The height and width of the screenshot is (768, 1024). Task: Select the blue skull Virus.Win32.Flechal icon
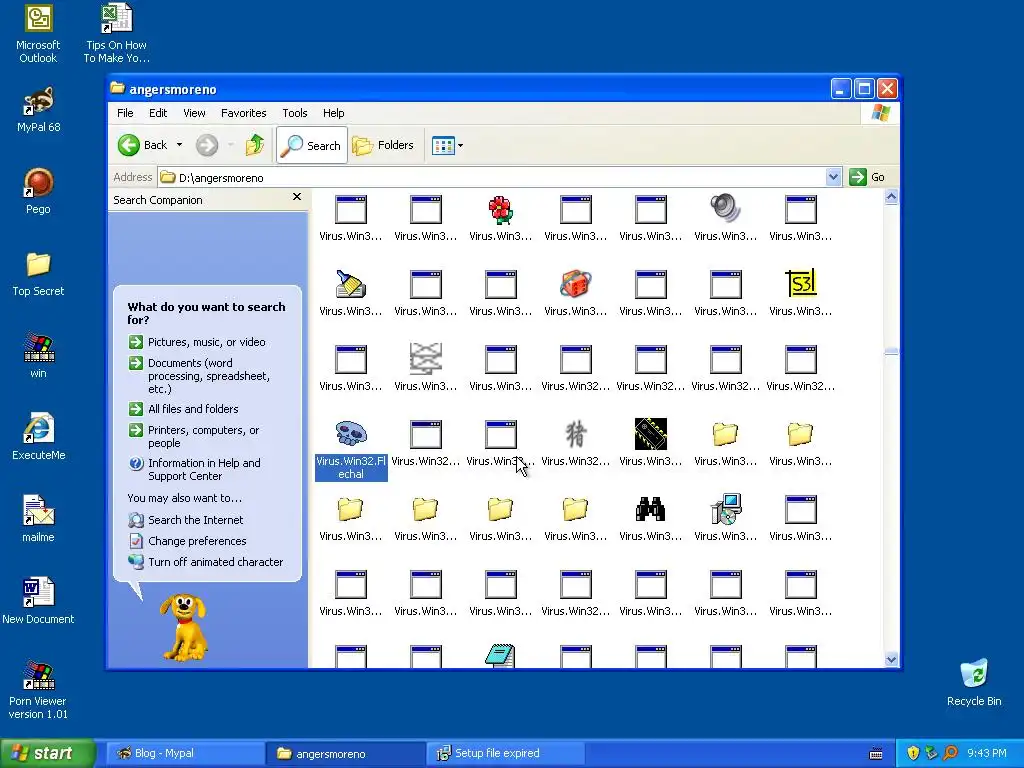click(x=351, y=434)
